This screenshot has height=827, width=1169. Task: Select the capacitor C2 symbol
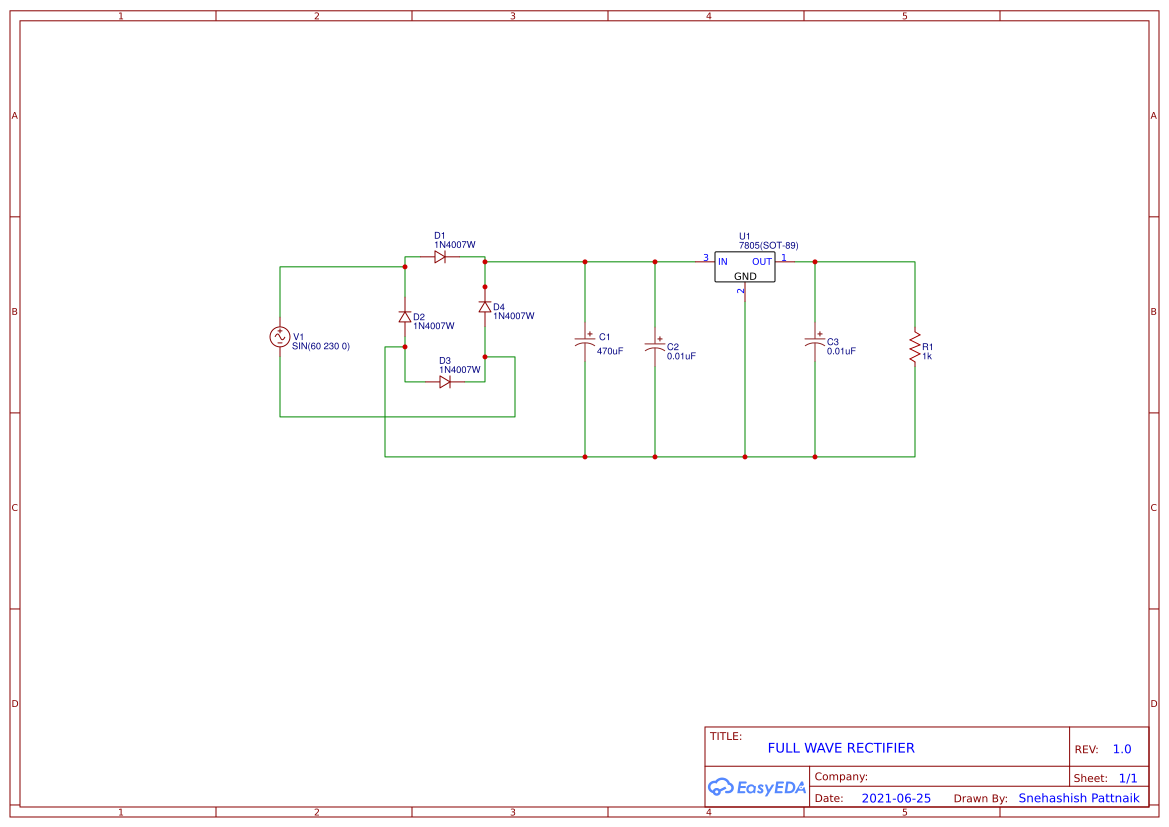pos(654,347)
